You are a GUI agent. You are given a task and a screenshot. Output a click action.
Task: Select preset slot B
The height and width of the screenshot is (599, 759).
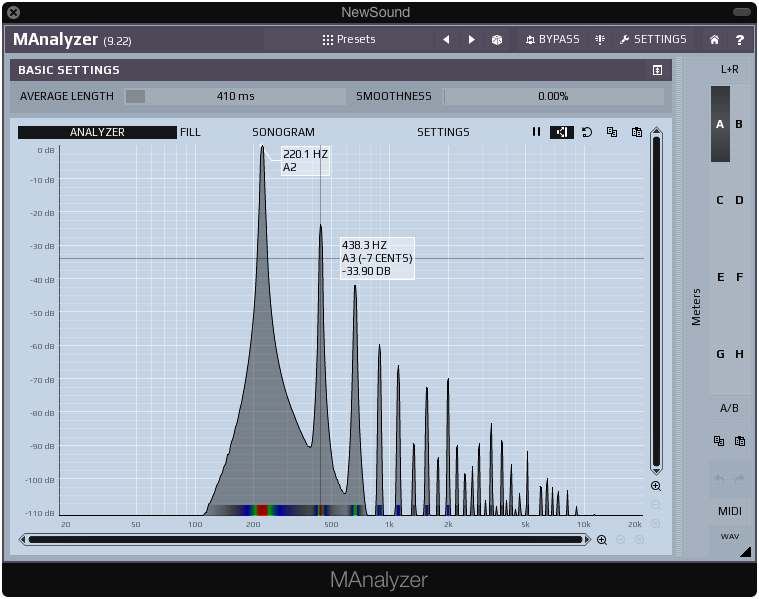click(739, 124)
